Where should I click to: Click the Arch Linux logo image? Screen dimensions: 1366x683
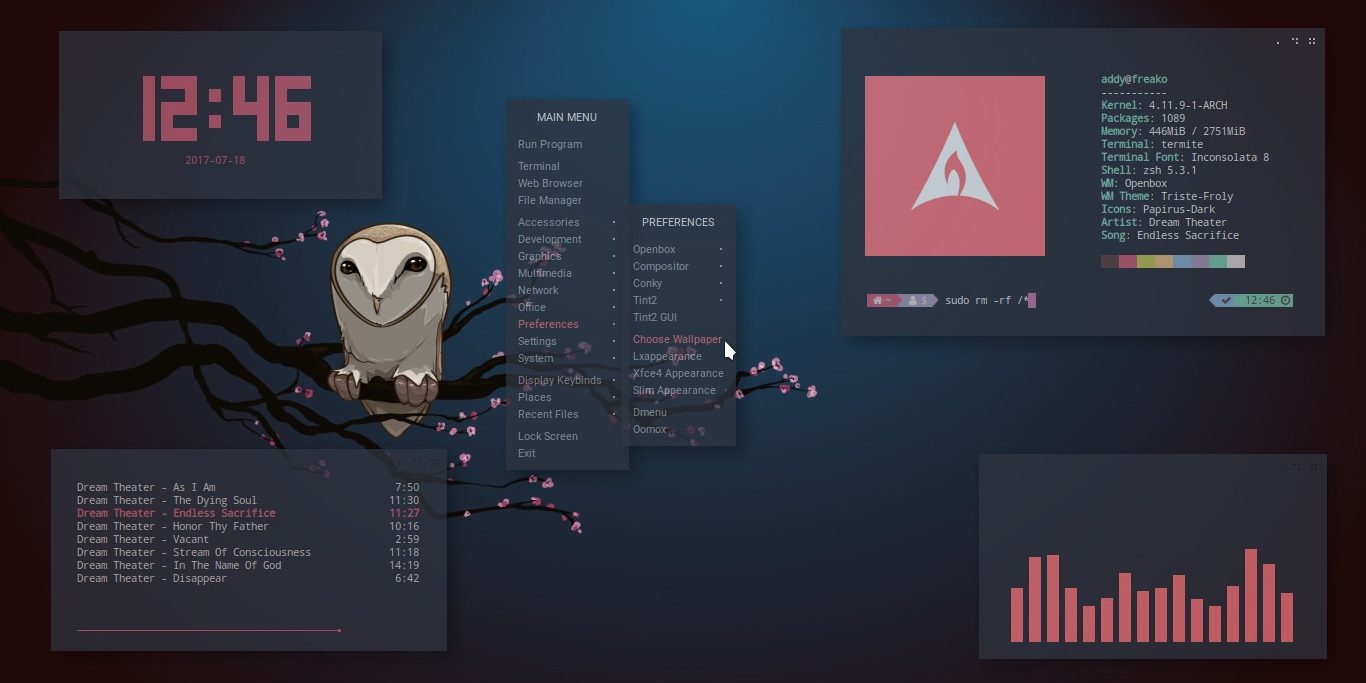click(x=954, y=166)
